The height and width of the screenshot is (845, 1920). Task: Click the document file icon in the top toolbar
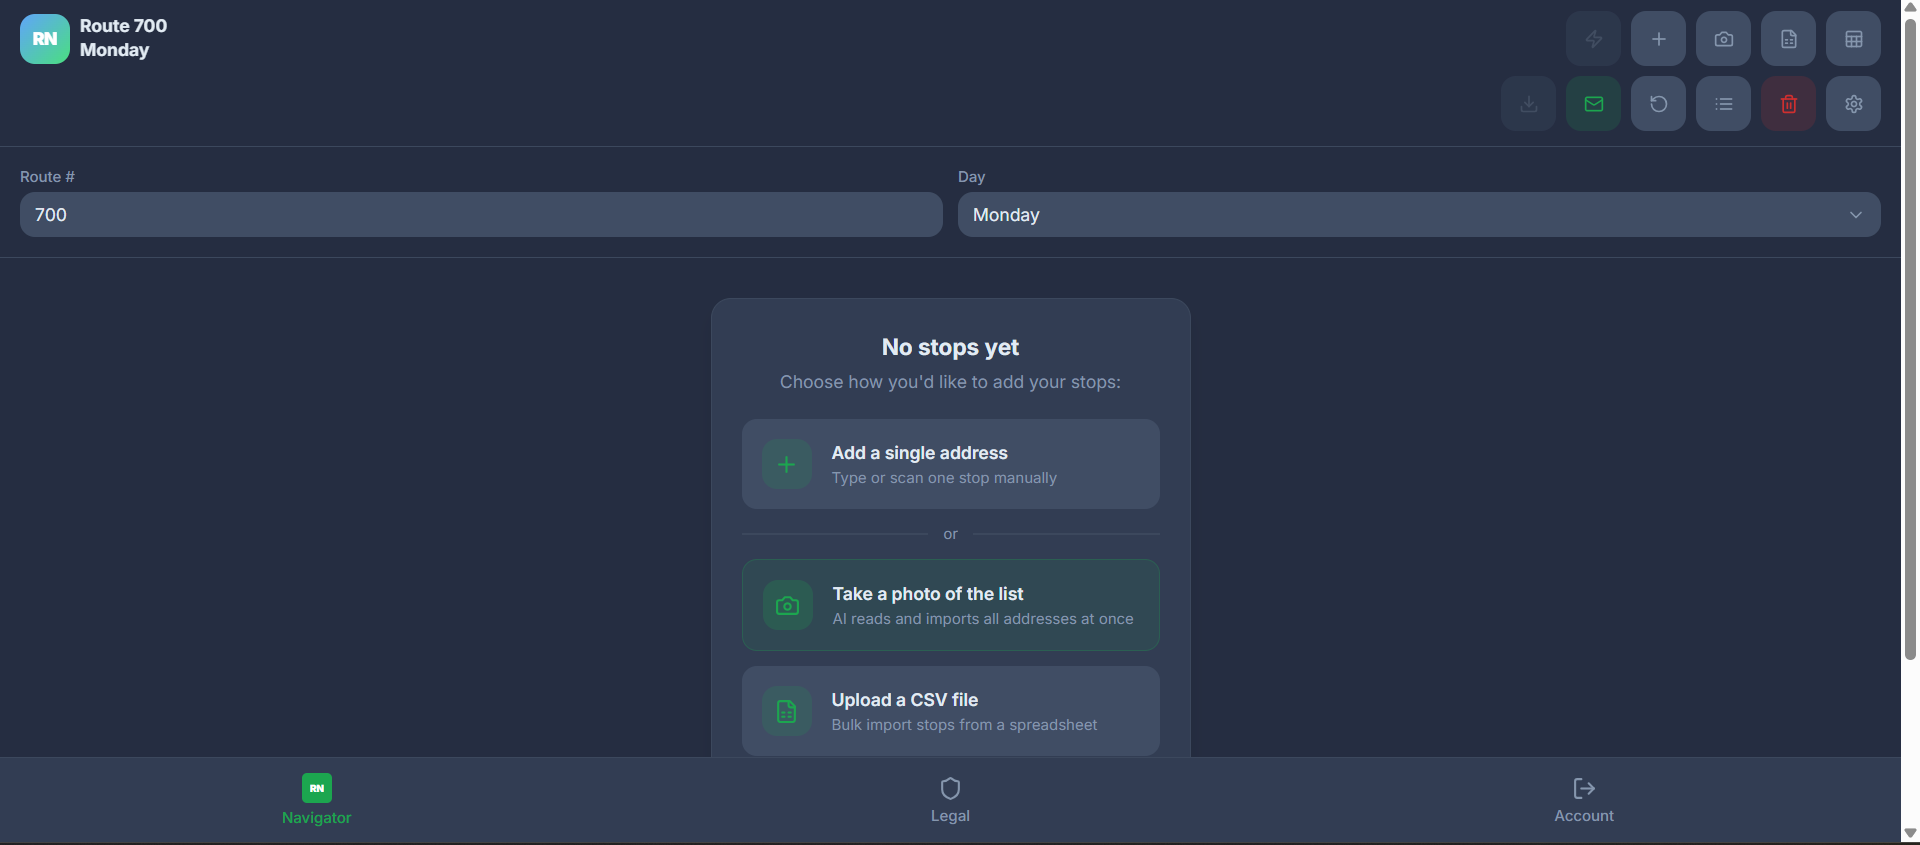coord(1788,39)
